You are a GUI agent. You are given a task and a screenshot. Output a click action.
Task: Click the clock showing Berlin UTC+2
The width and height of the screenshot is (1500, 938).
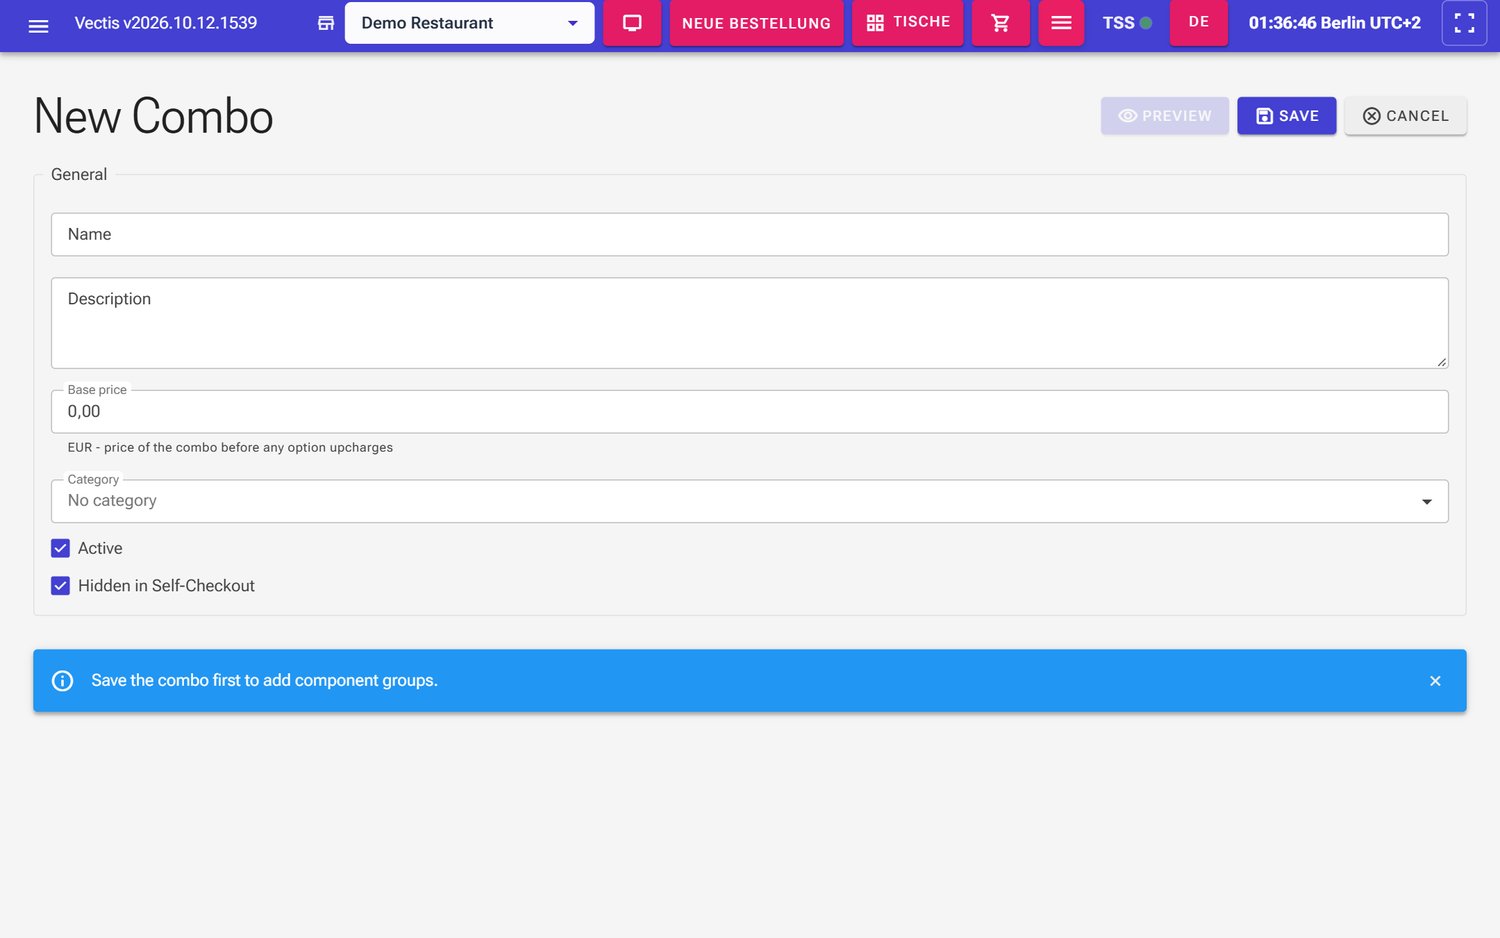point(1334,23)
